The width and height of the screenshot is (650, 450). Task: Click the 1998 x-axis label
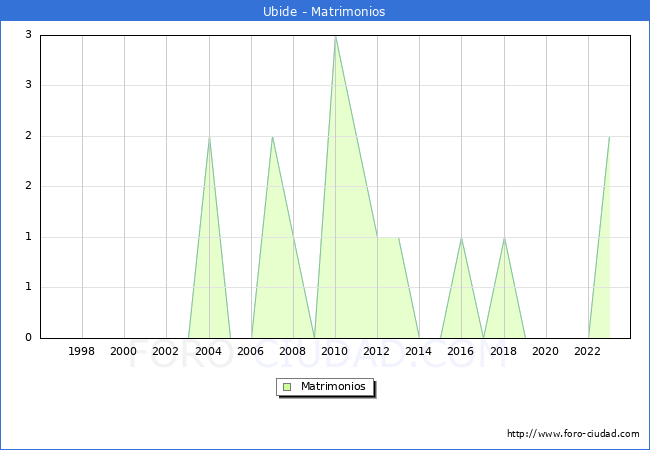(x=82, y=351)
